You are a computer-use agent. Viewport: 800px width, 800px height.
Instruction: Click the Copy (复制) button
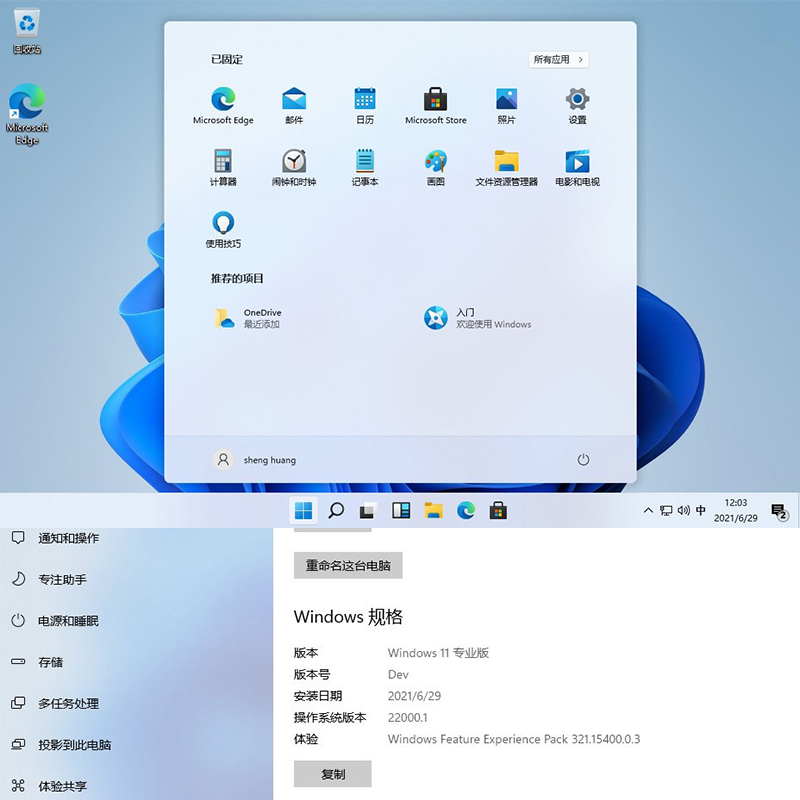click(x=333, y=774)
